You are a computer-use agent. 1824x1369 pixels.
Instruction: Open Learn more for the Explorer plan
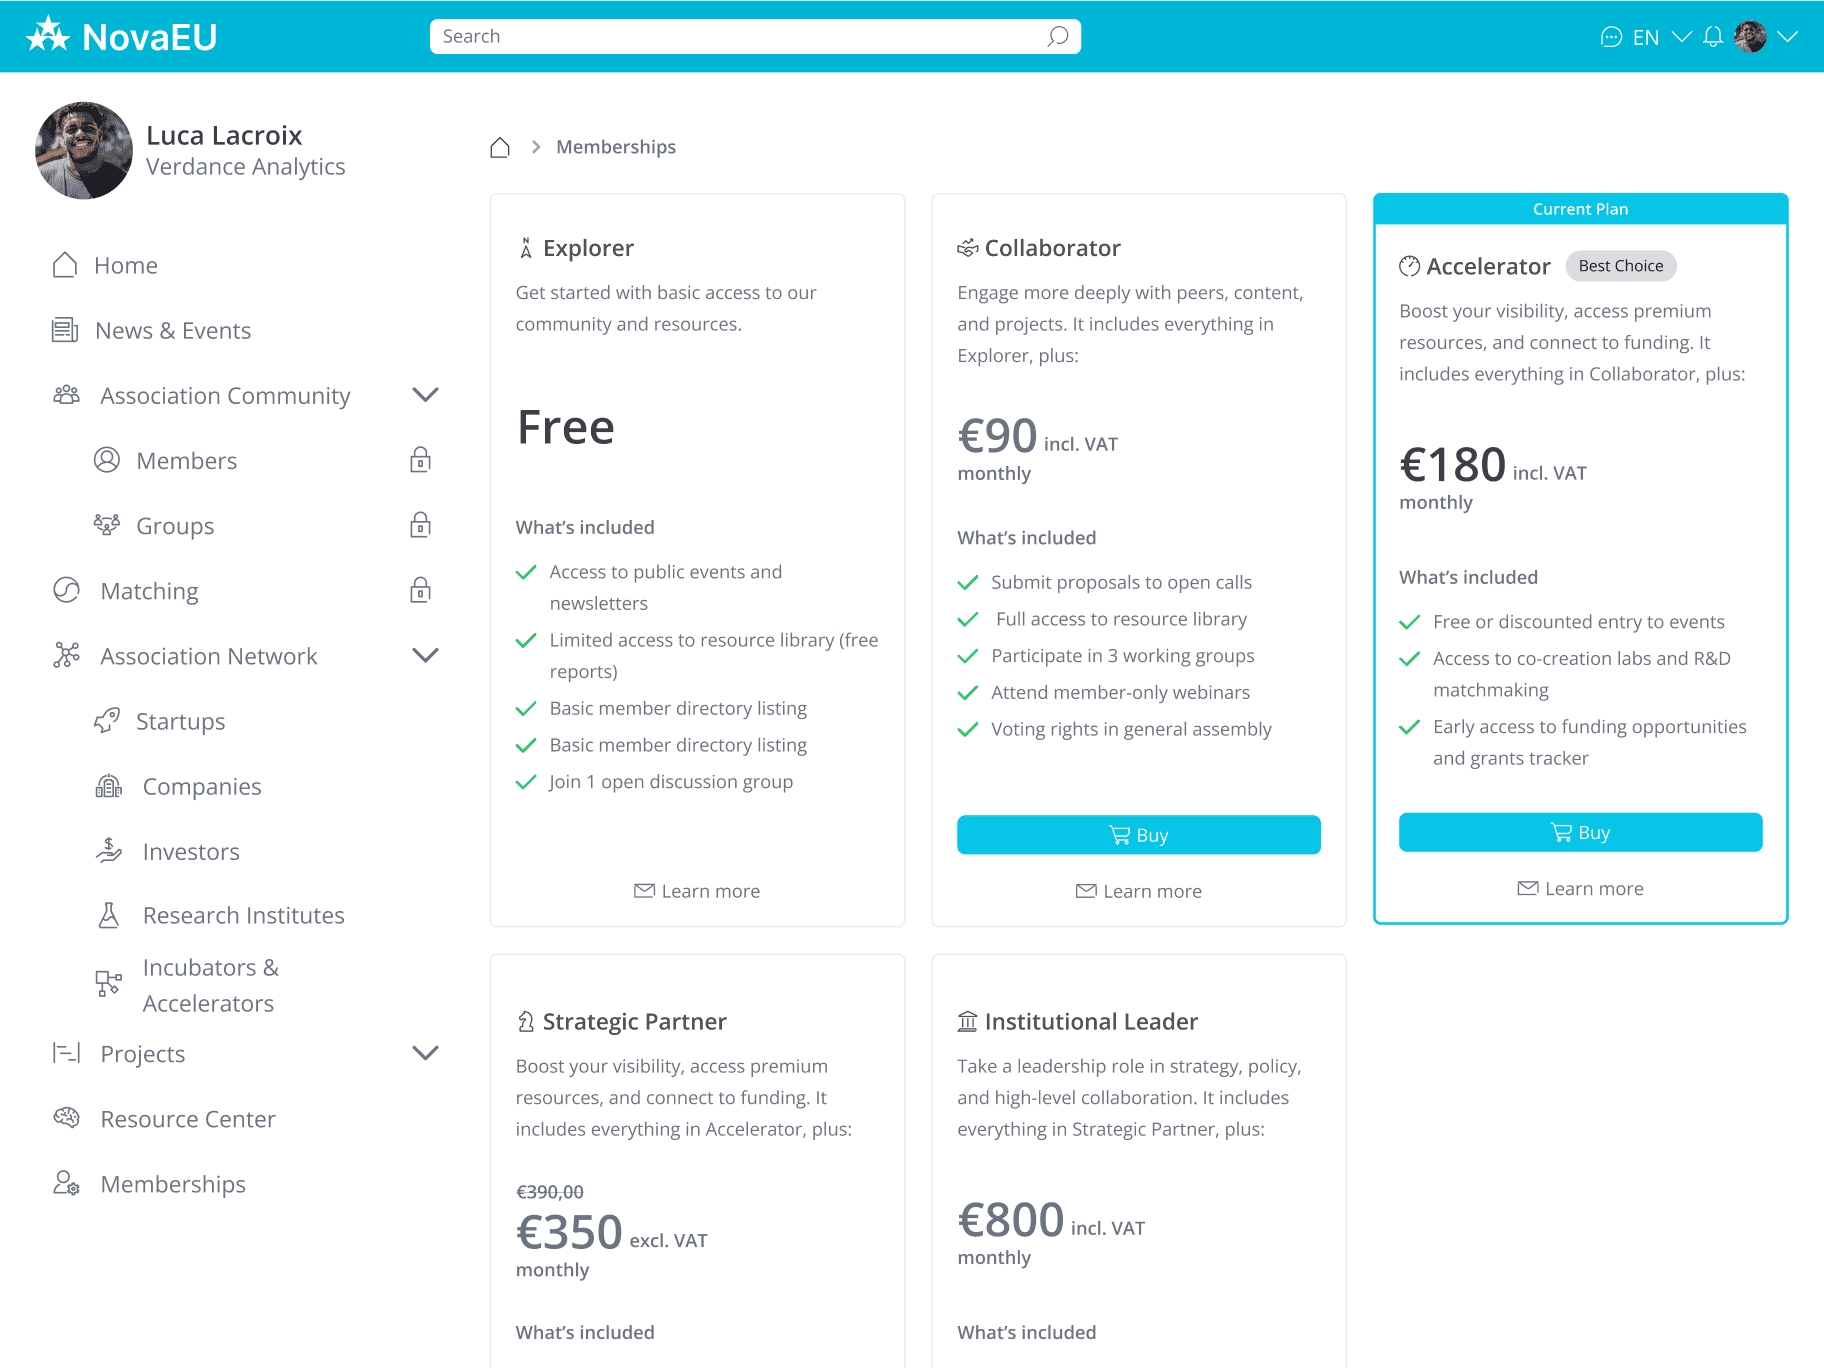tap(697, 890)
